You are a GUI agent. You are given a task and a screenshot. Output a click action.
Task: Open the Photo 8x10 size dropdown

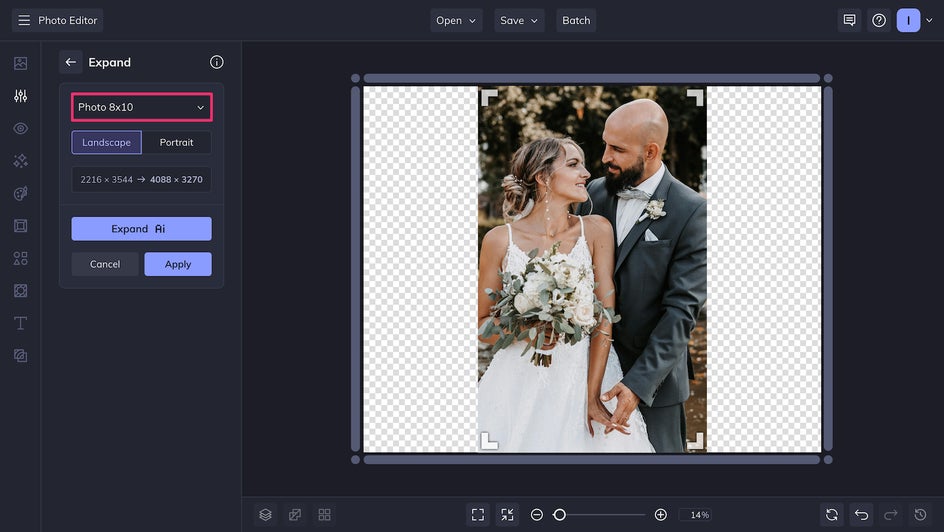point(141,107)
